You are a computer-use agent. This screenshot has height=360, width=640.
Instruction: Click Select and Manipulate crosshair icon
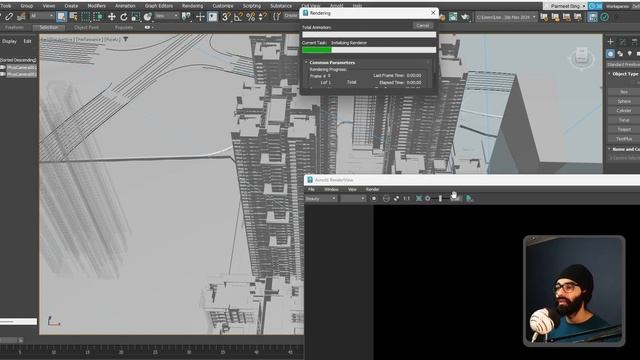tap(200, 17)
